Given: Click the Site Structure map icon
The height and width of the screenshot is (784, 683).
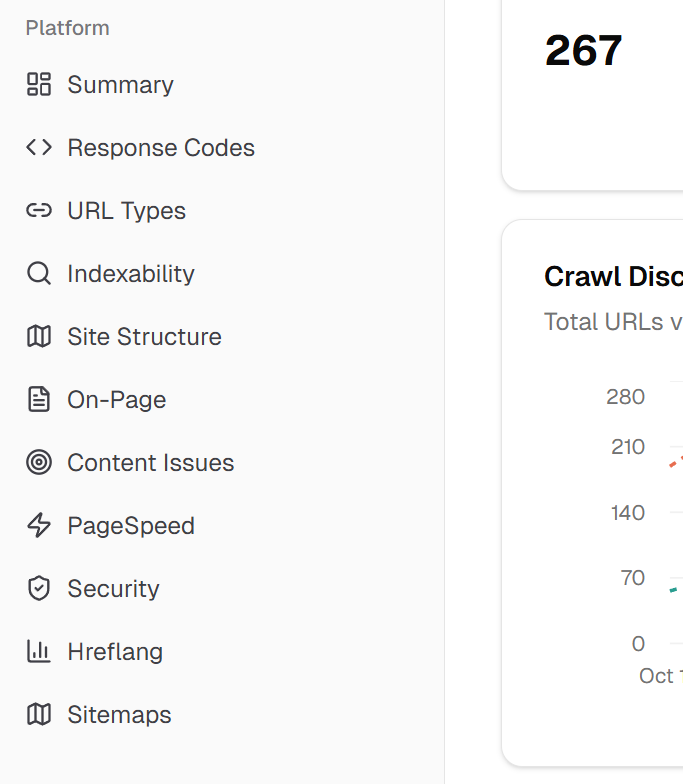Looking at the screenshot, I should [x=39, y=337].
